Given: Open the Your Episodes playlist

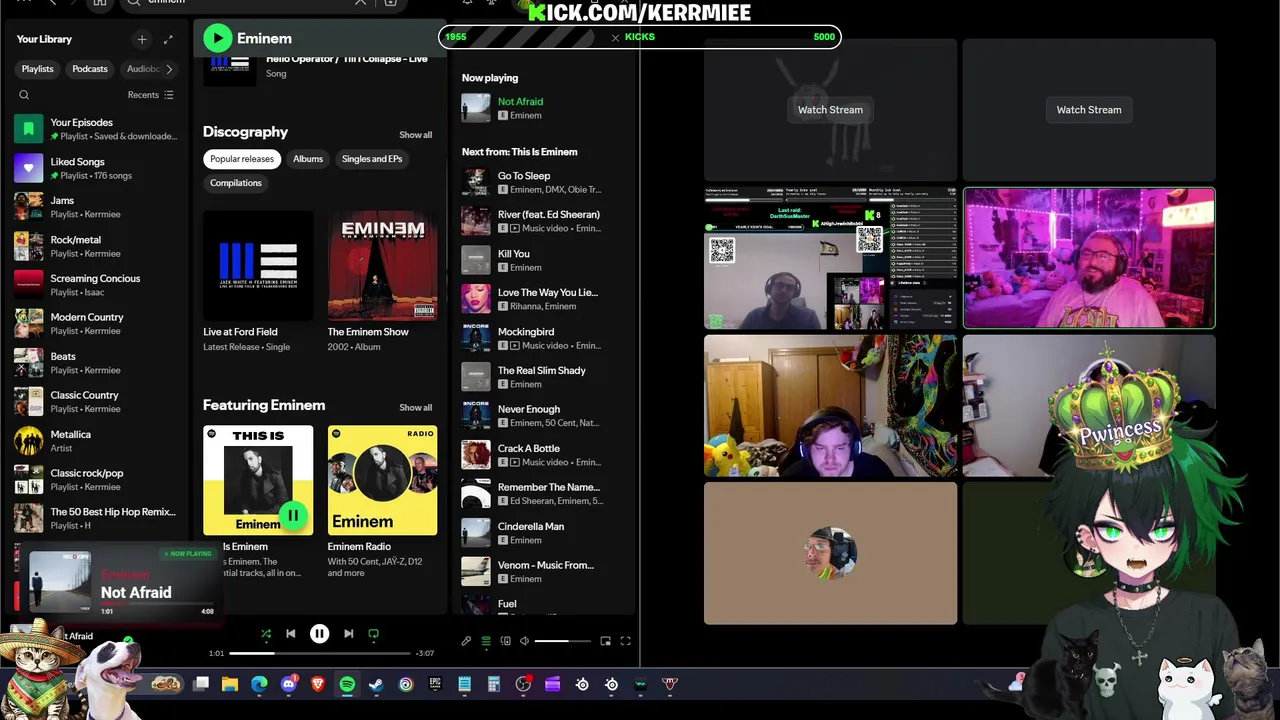Looking at the screenshot, I should (96, 129).
